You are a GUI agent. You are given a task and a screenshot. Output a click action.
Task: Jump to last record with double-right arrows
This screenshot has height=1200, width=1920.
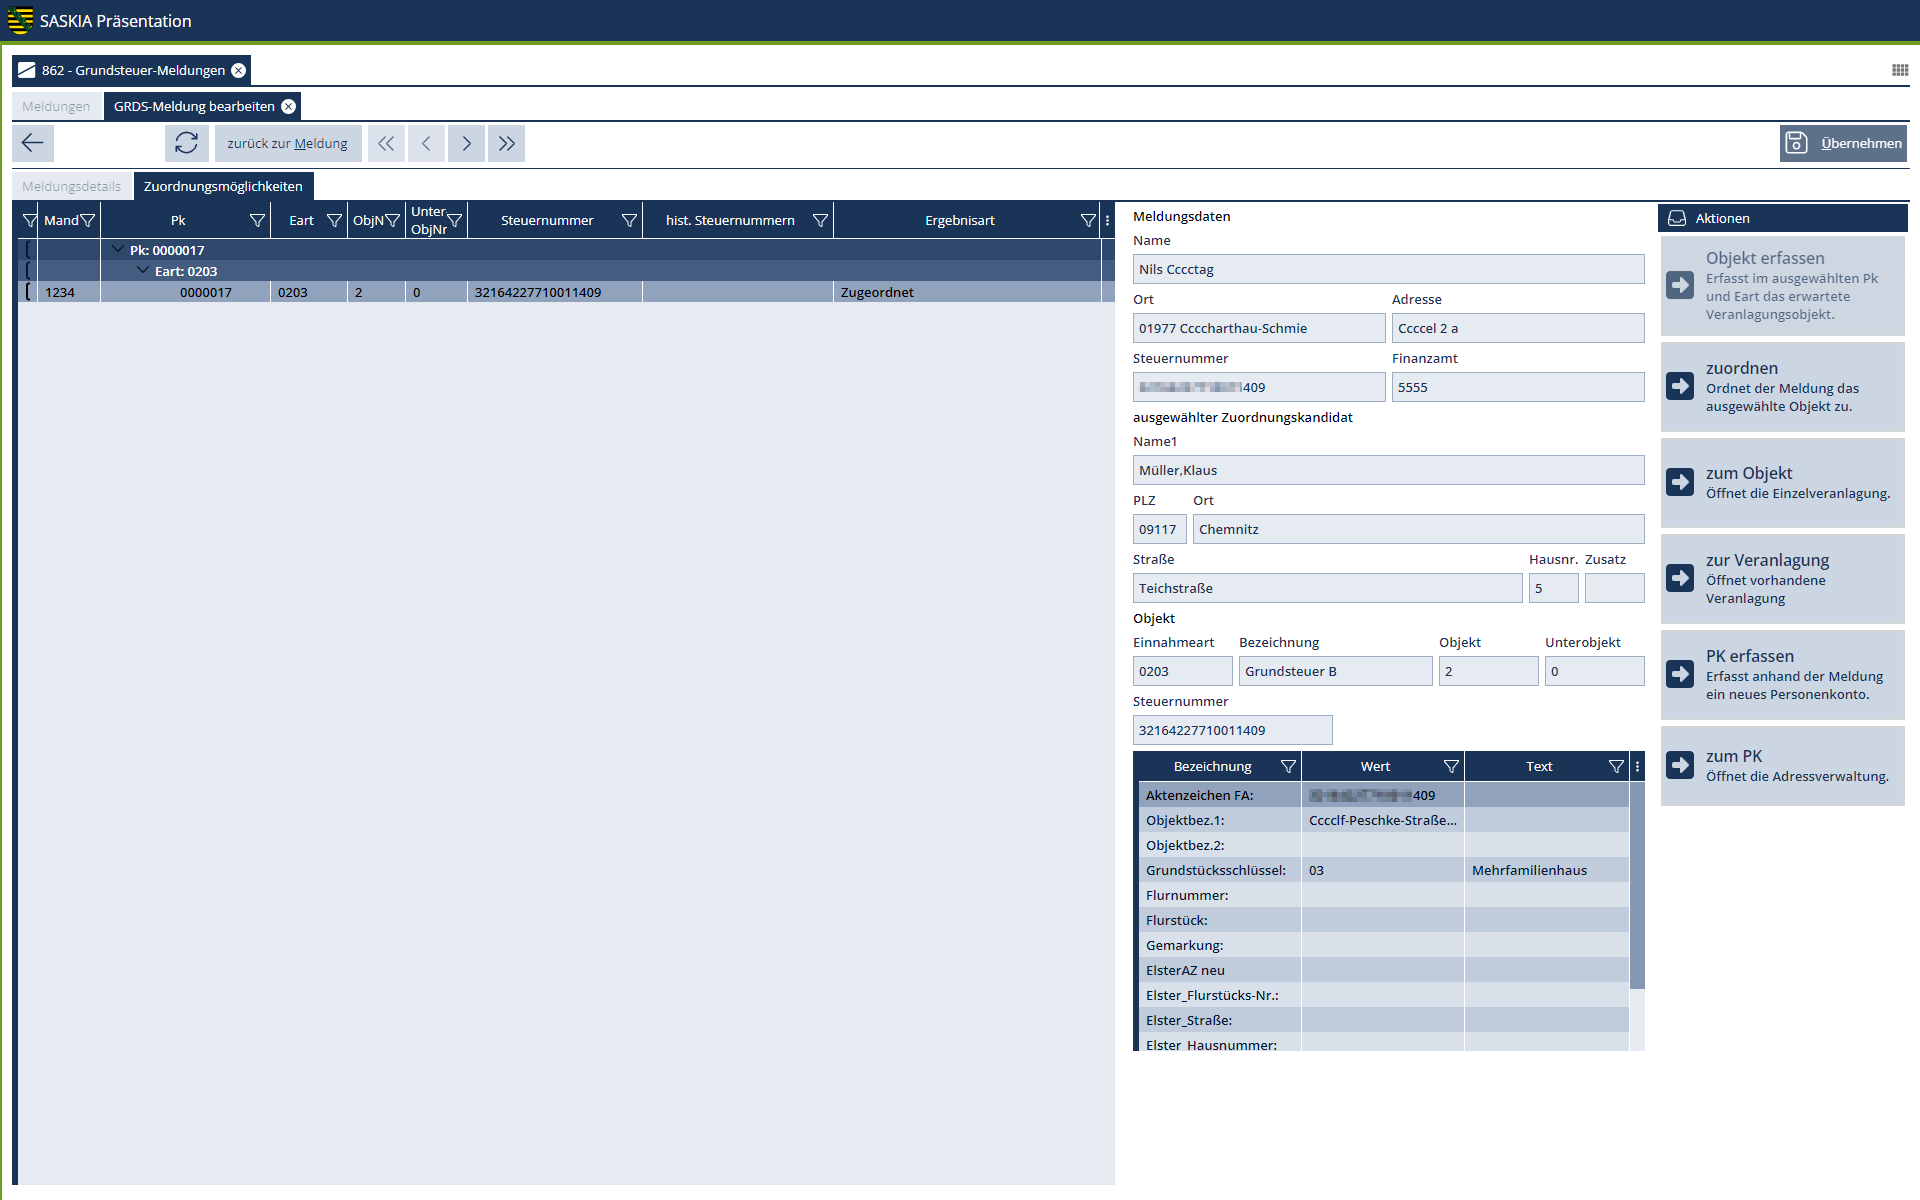click(x=506, y=143)
